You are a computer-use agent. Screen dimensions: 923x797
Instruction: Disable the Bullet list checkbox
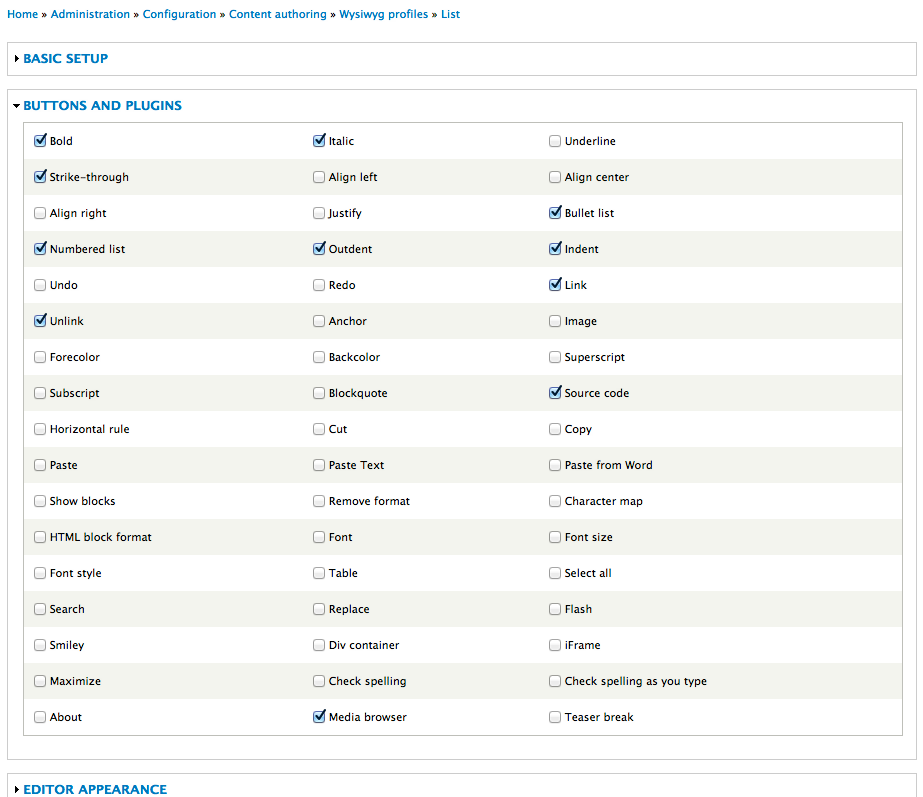tap(555, 212)
